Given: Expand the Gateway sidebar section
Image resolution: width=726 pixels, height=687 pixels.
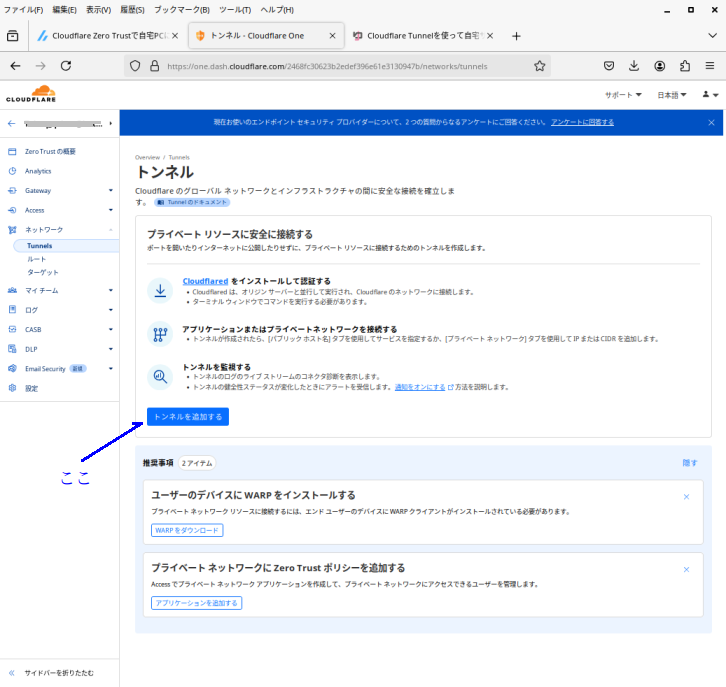Looking at the screenshot, I should [111, 190].
